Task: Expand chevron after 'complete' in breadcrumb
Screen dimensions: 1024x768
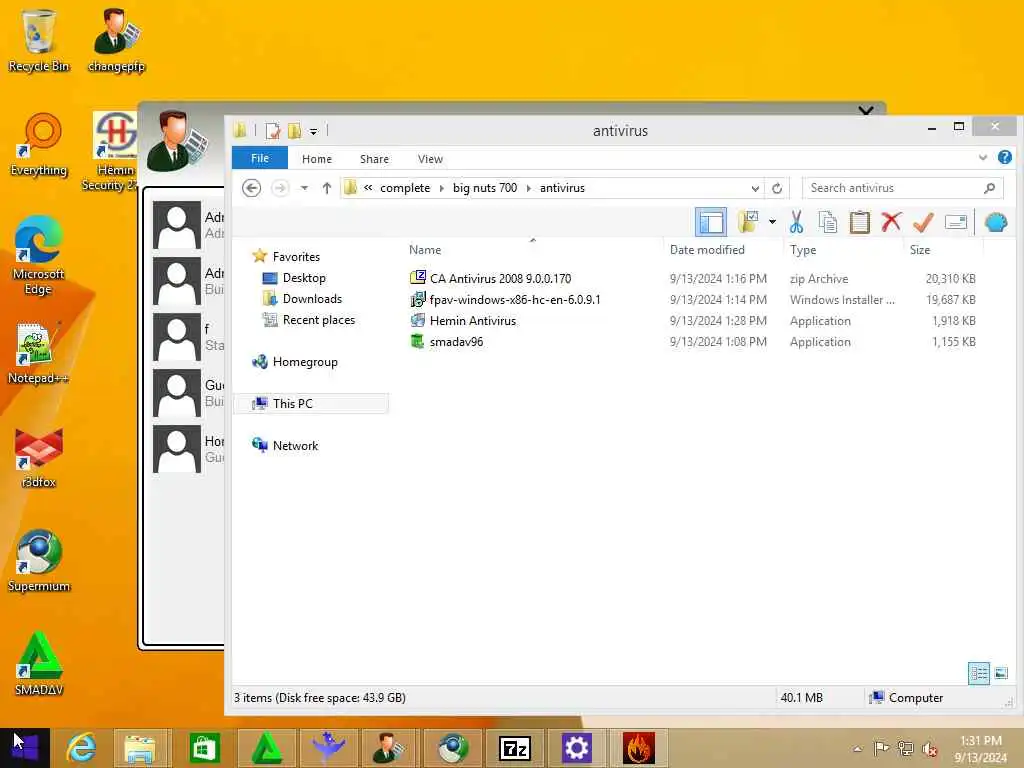Action: [x=441, y=188]
